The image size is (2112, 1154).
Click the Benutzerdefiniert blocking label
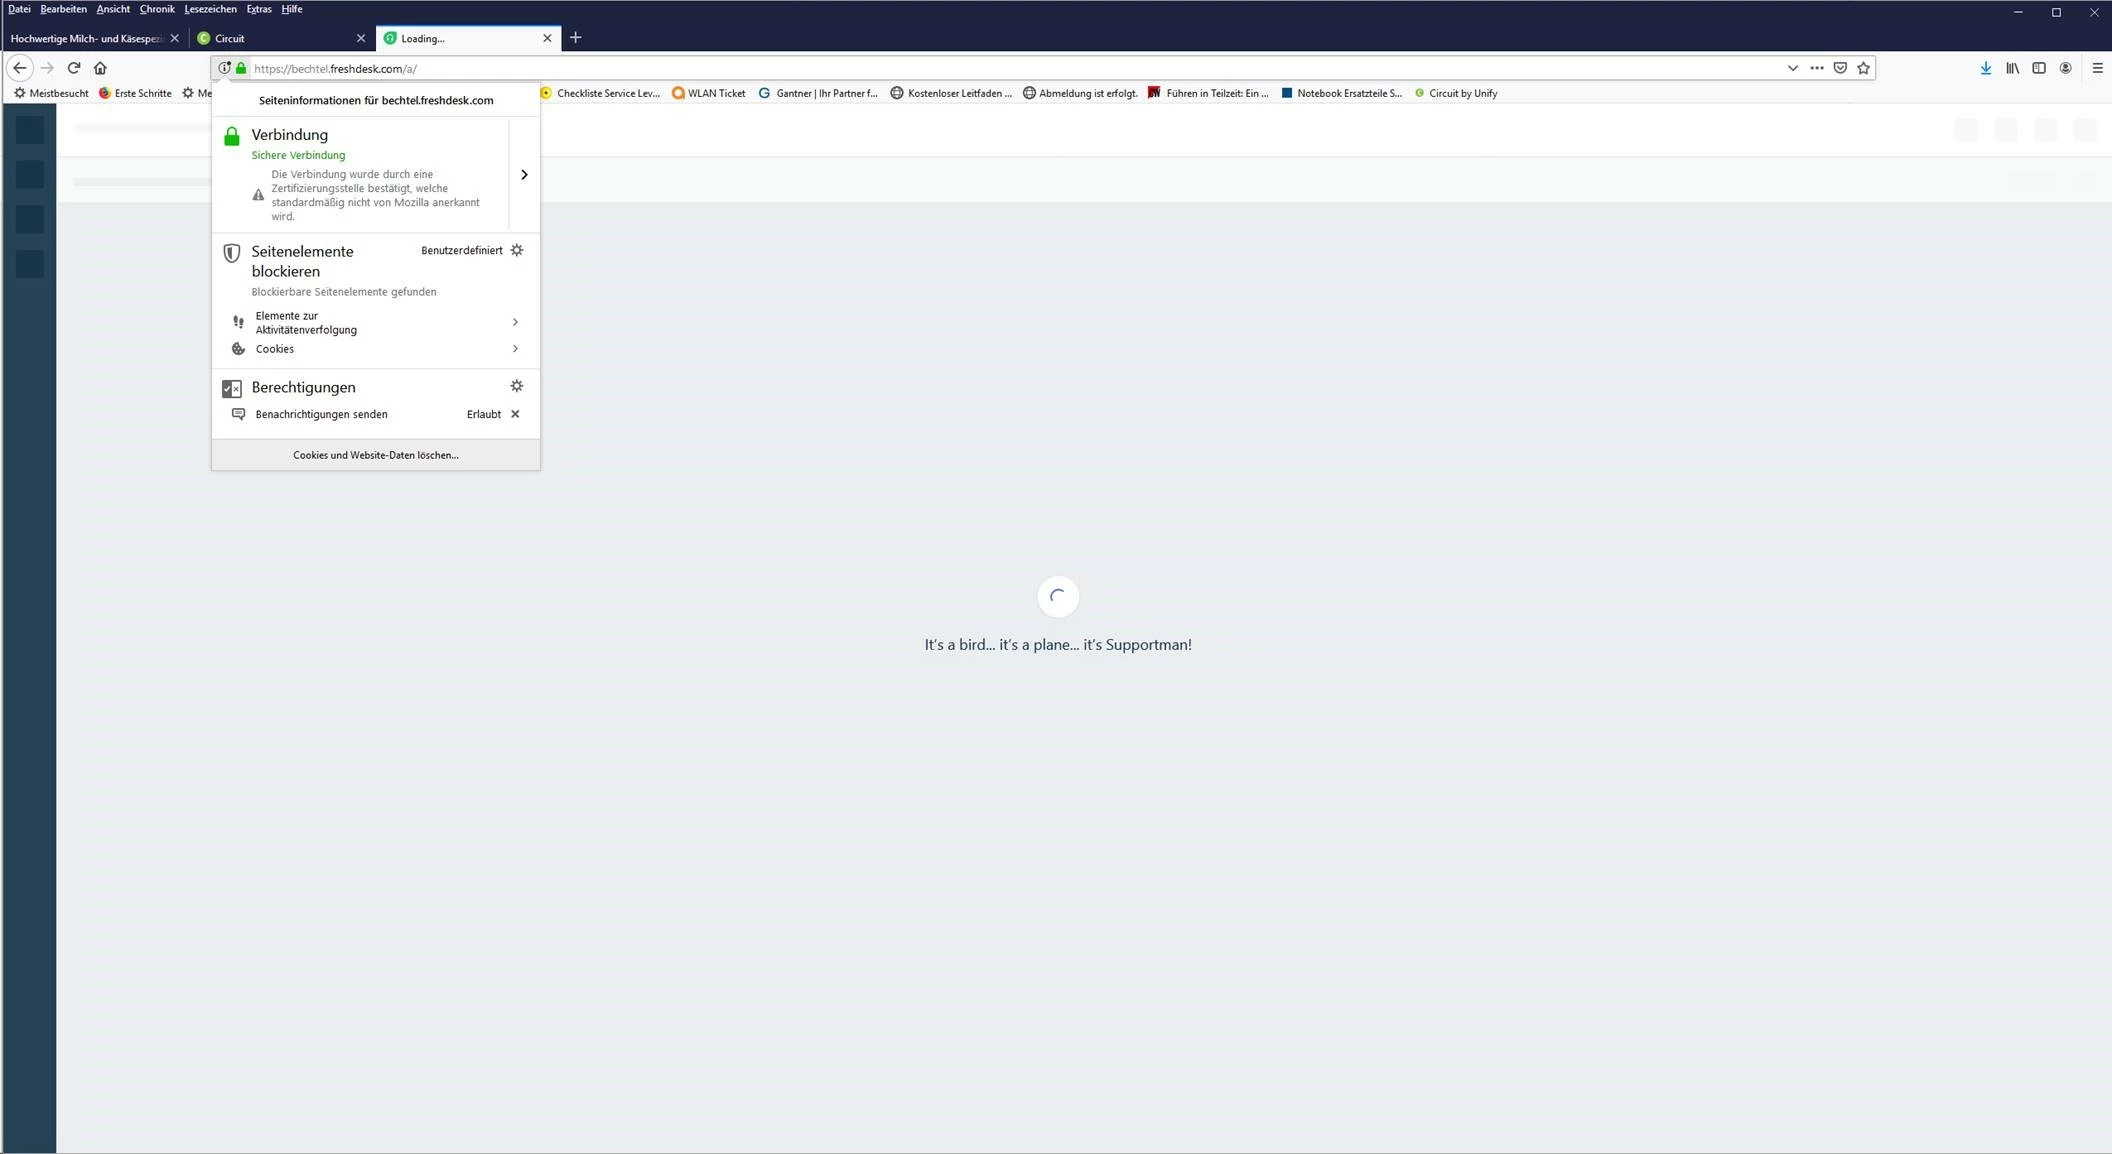(x=462, y=251)
